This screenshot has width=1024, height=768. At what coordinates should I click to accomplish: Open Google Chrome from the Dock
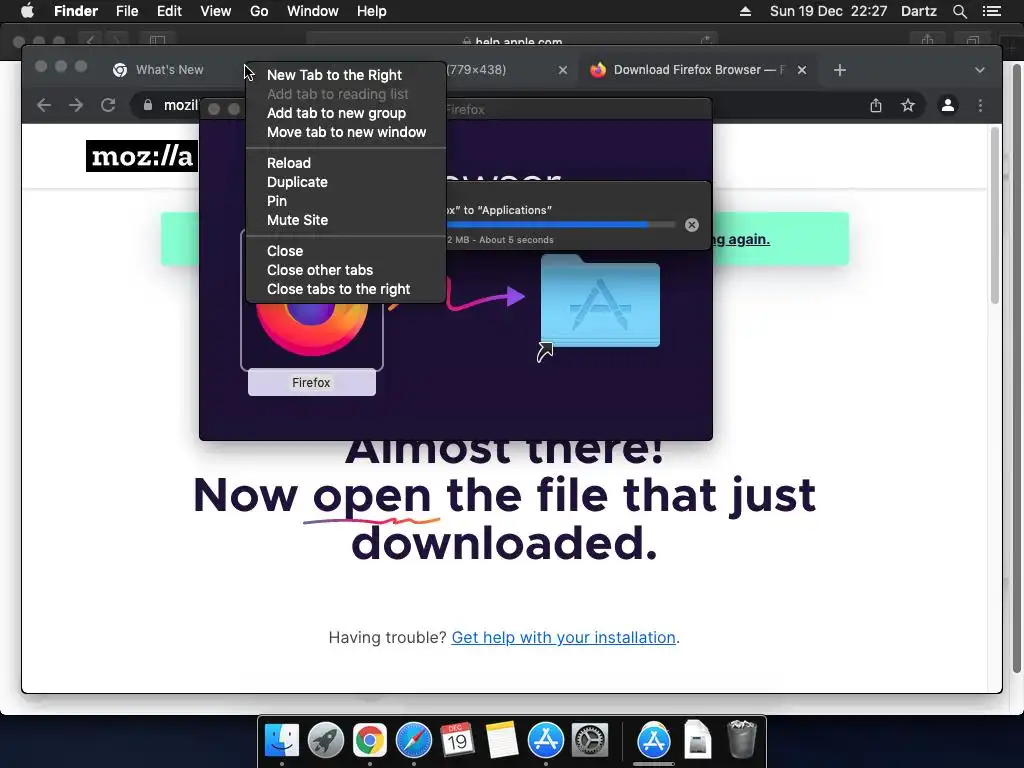coord(370,741)
